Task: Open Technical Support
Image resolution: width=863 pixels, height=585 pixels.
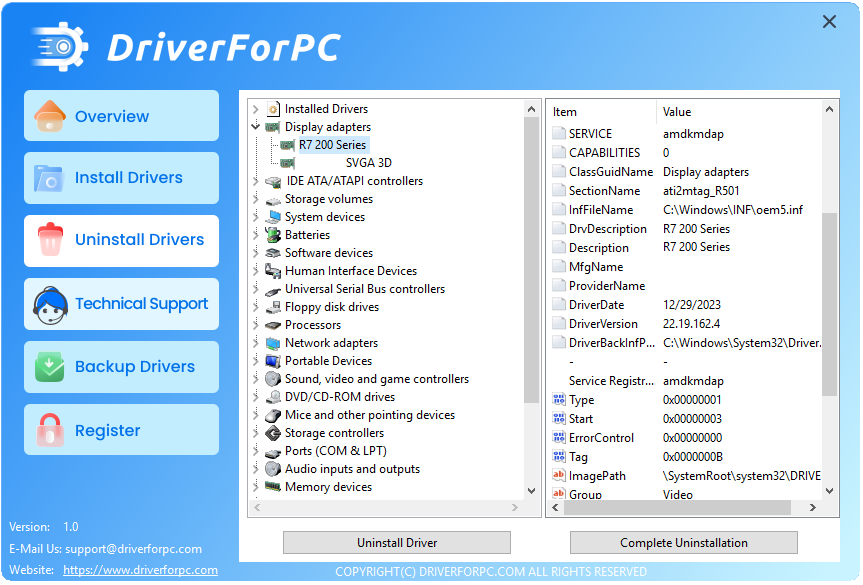Action: [121, 304]
